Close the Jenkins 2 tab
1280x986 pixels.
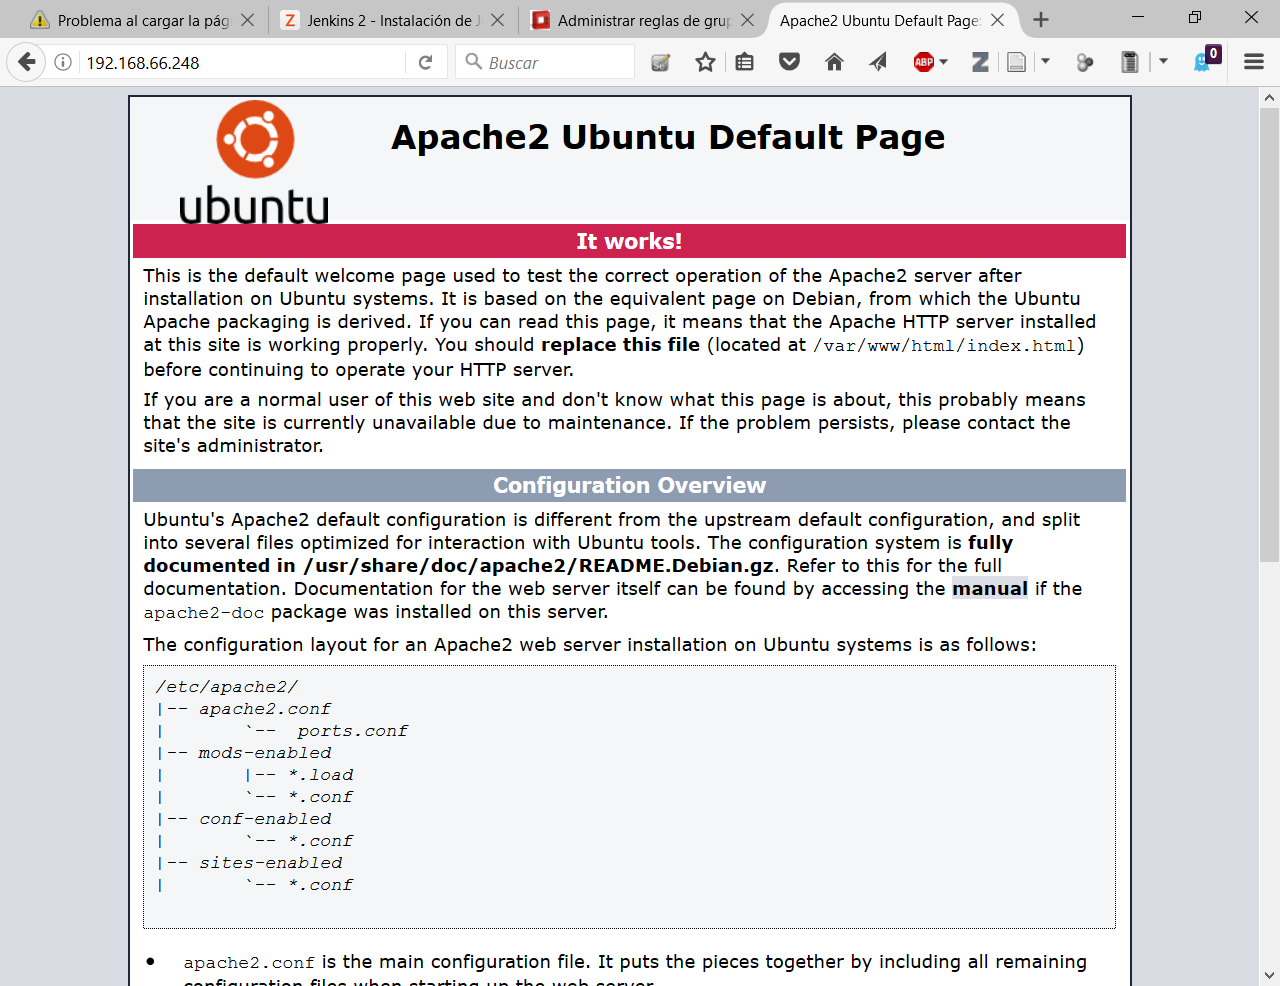coord(497,20)
